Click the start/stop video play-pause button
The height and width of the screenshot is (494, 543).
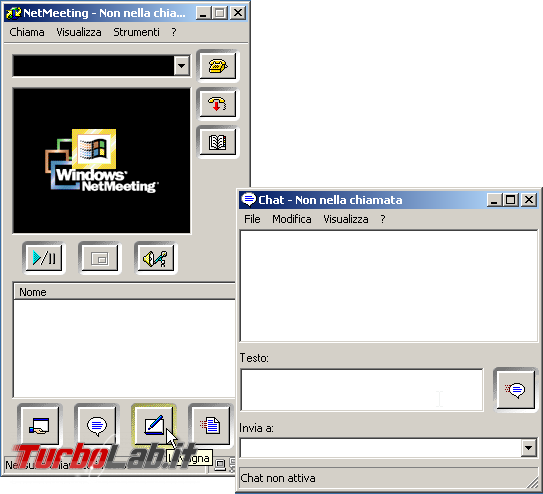tap(44, 258)
